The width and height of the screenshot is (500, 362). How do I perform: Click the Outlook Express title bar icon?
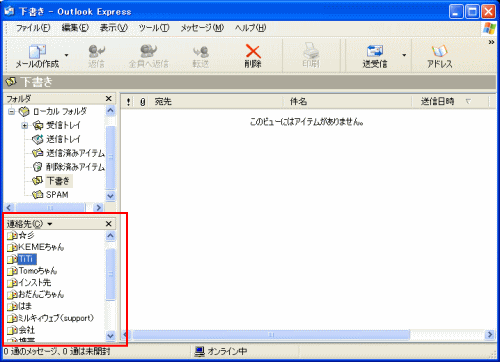click(9, 12)
